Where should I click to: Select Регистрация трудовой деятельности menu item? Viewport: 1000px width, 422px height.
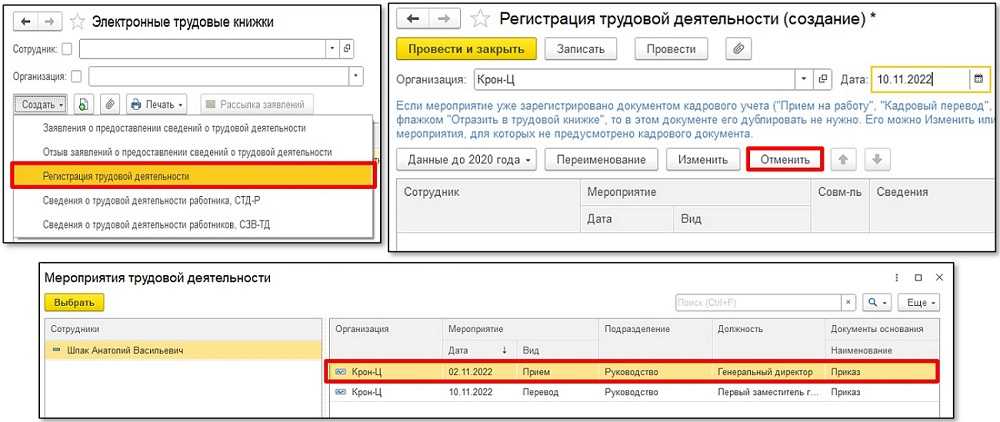(x=192, y=176)
